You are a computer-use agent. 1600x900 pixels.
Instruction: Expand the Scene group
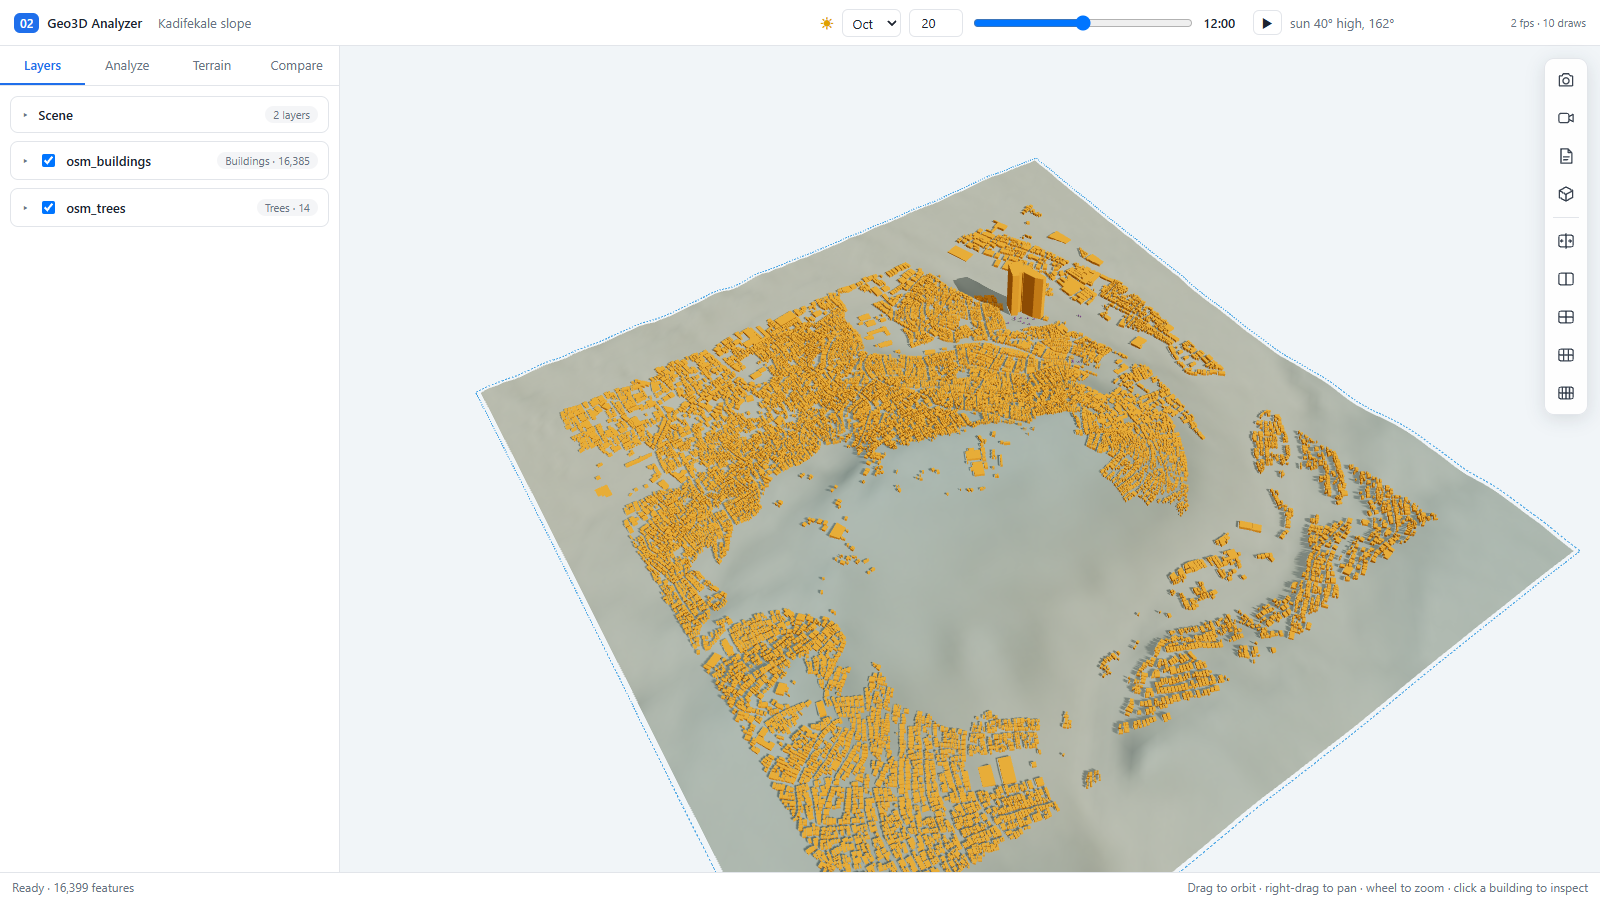tap(25, 115)
